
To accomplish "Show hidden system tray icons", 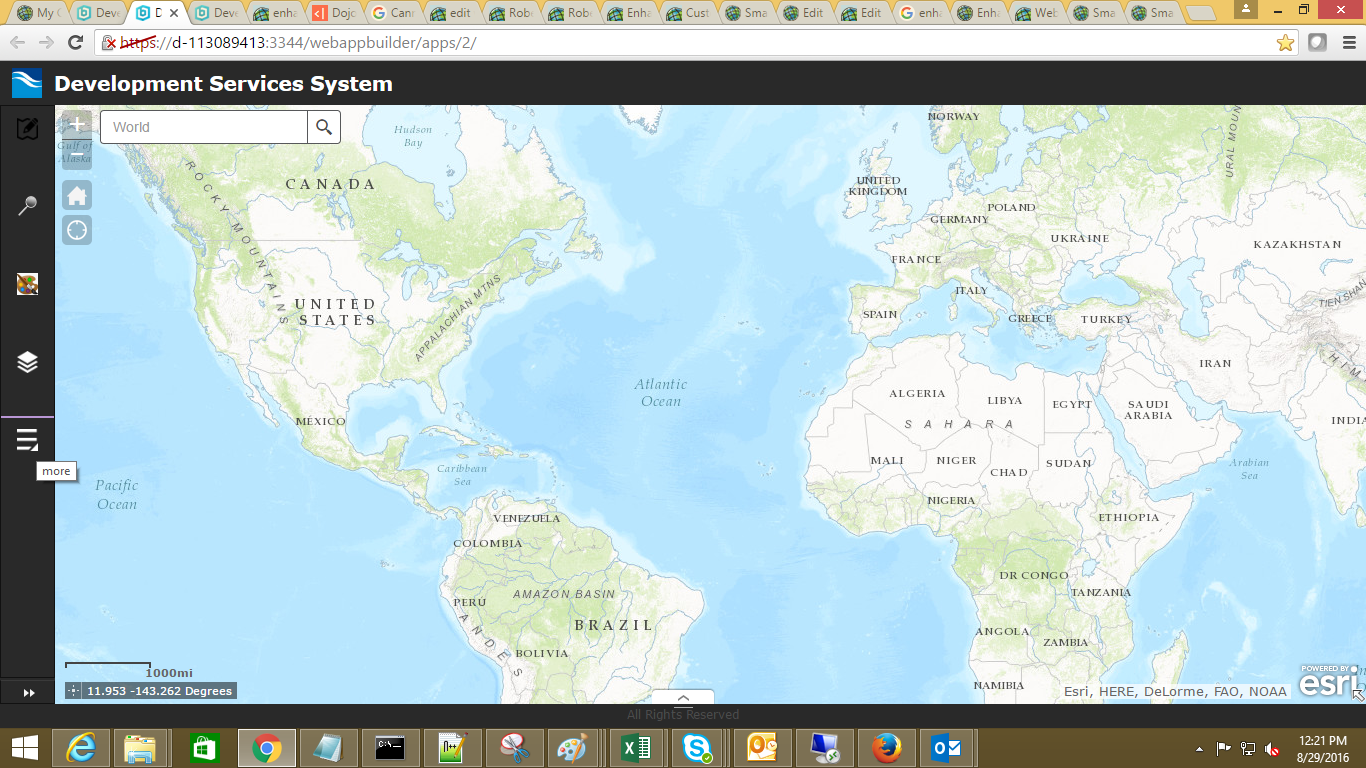I will click(1199, 748).
